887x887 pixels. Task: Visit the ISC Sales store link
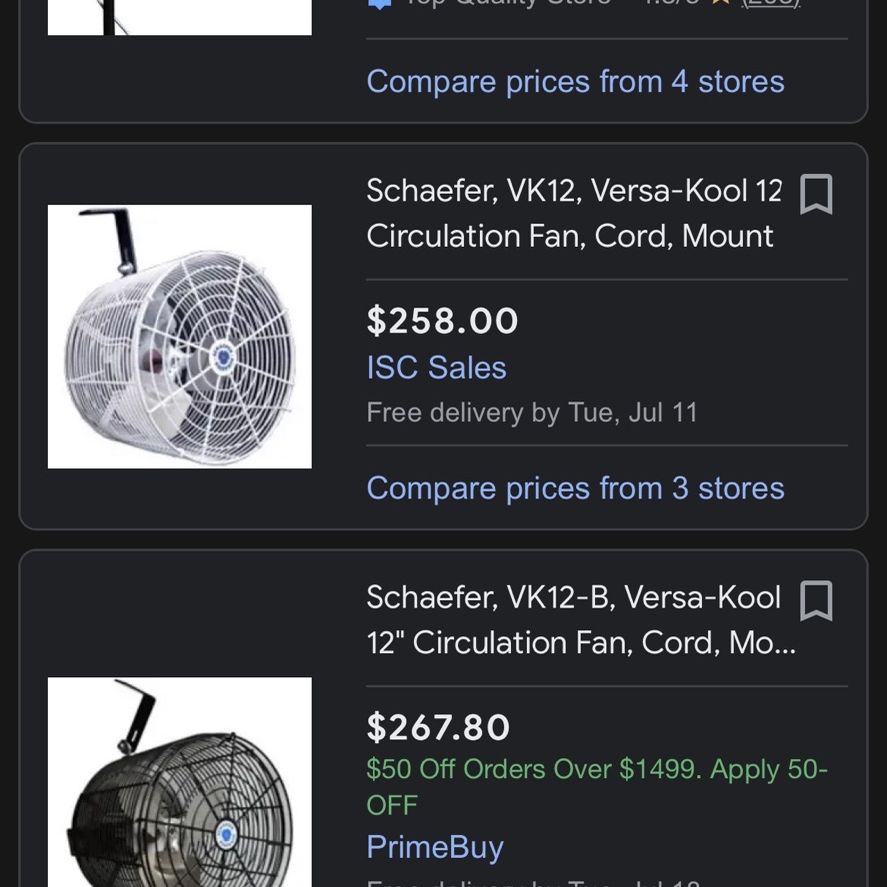pyautogui.click(x=436, y=368)
